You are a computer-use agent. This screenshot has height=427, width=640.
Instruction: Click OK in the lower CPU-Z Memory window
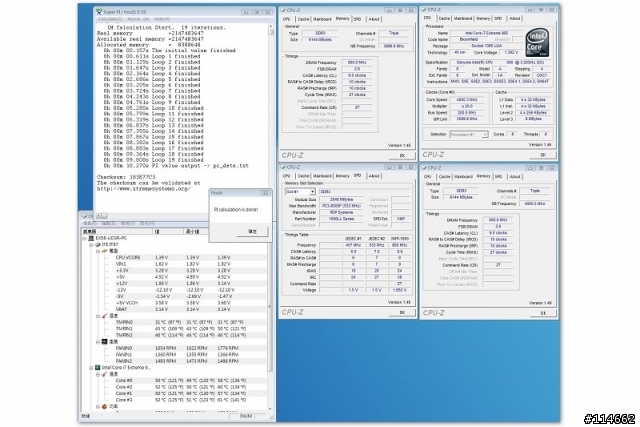coord(543,313)
